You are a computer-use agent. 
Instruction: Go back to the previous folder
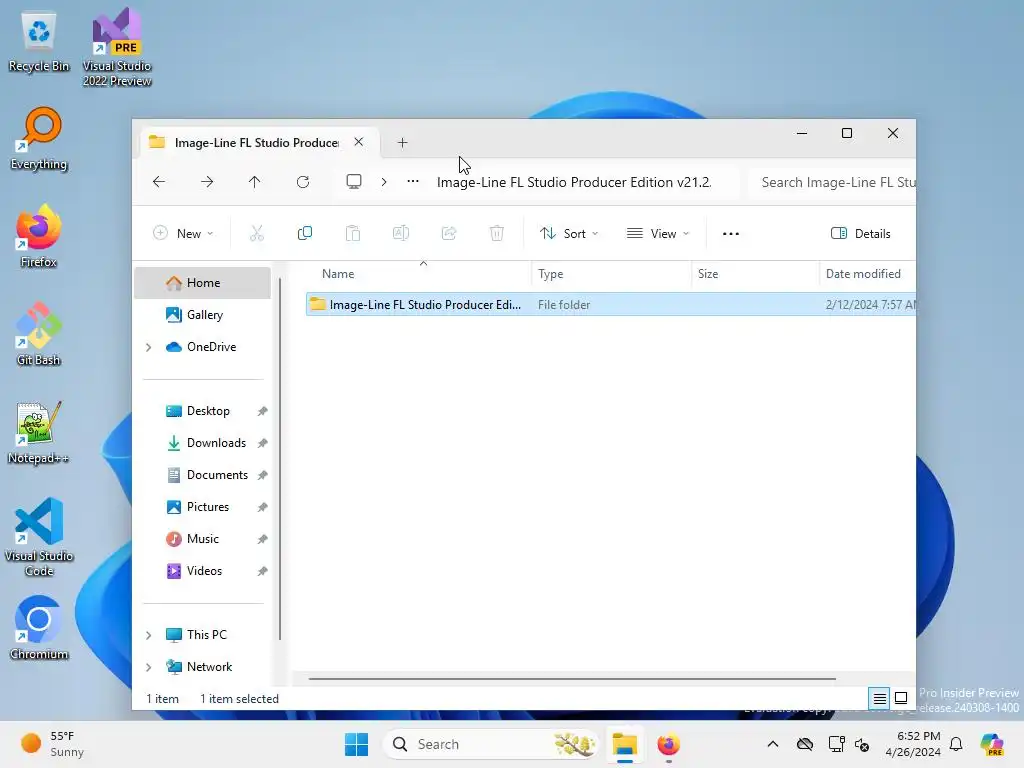[x=159, y=182]
